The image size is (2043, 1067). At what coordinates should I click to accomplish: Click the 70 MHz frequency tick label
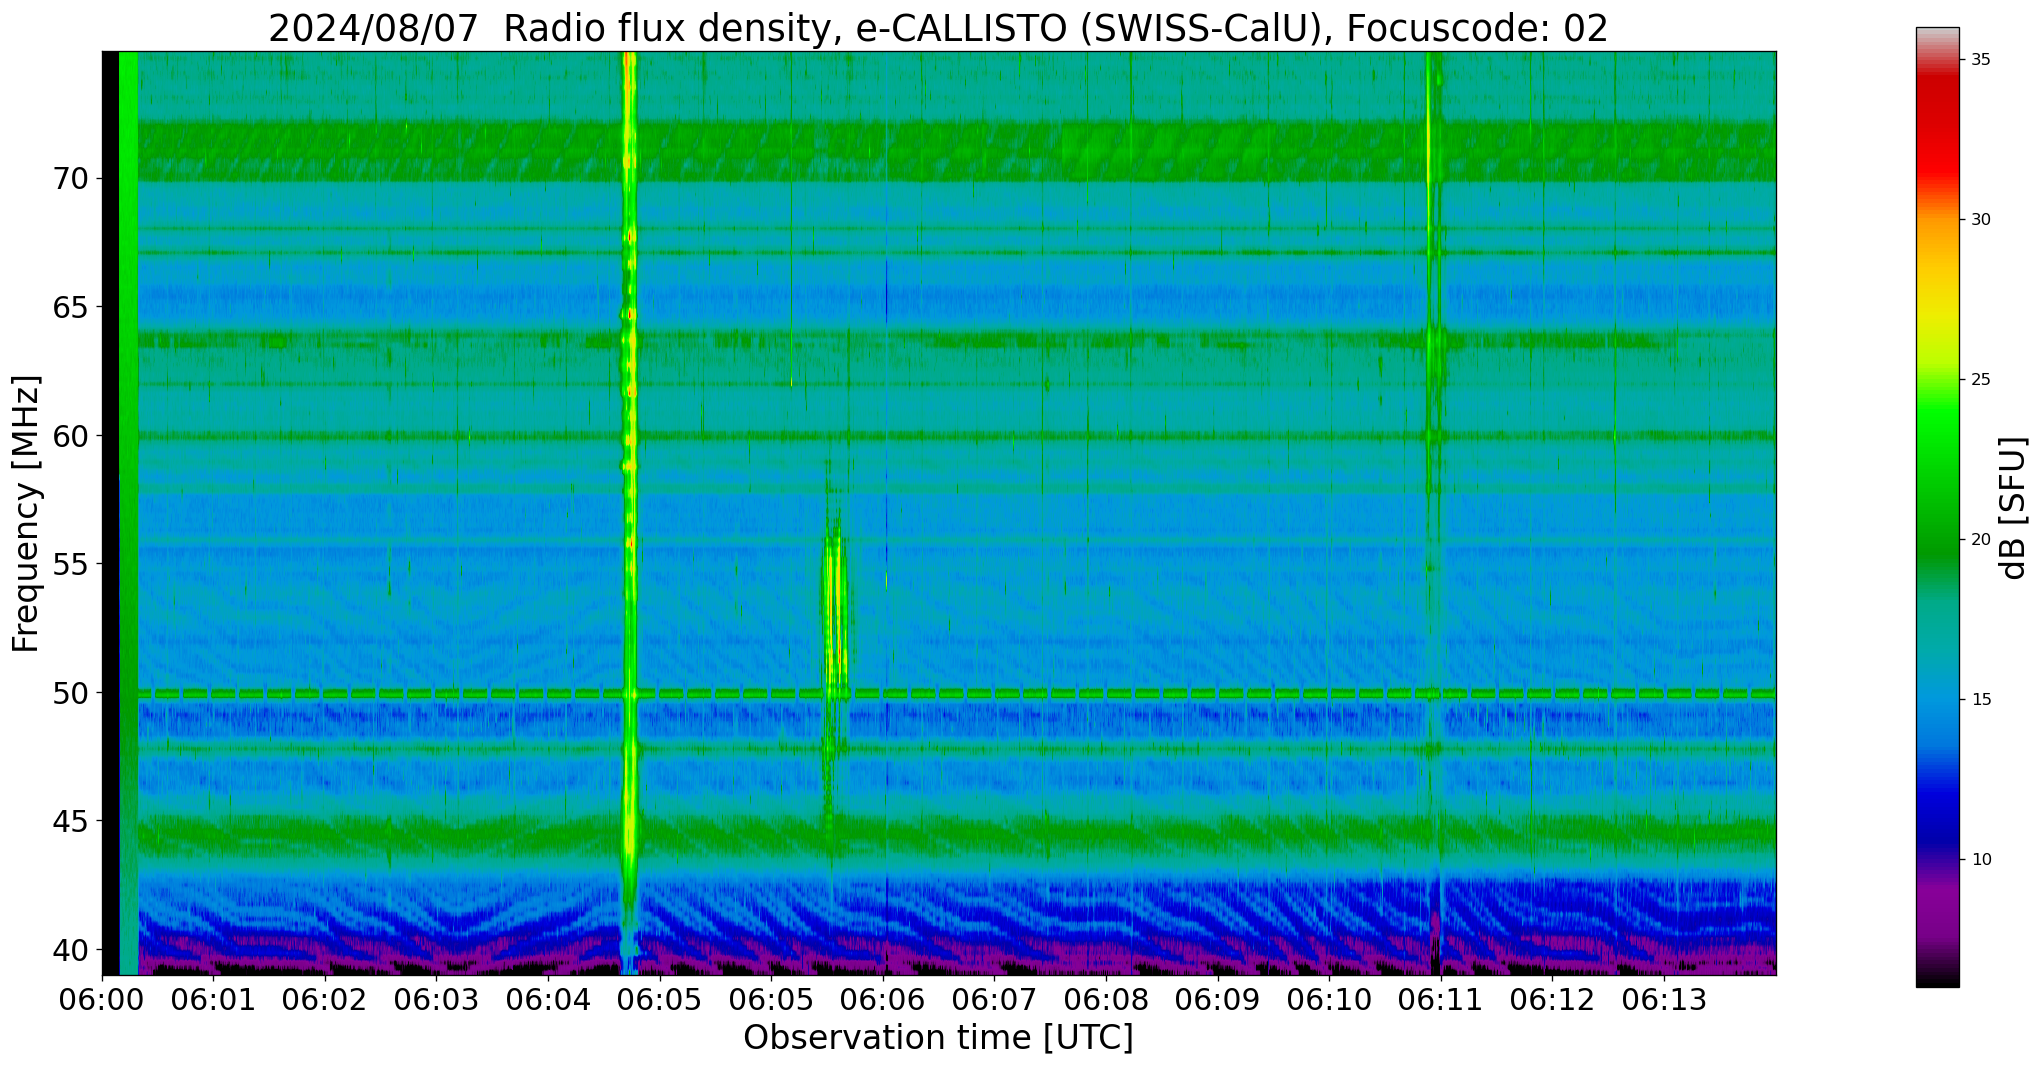[70, 179]
